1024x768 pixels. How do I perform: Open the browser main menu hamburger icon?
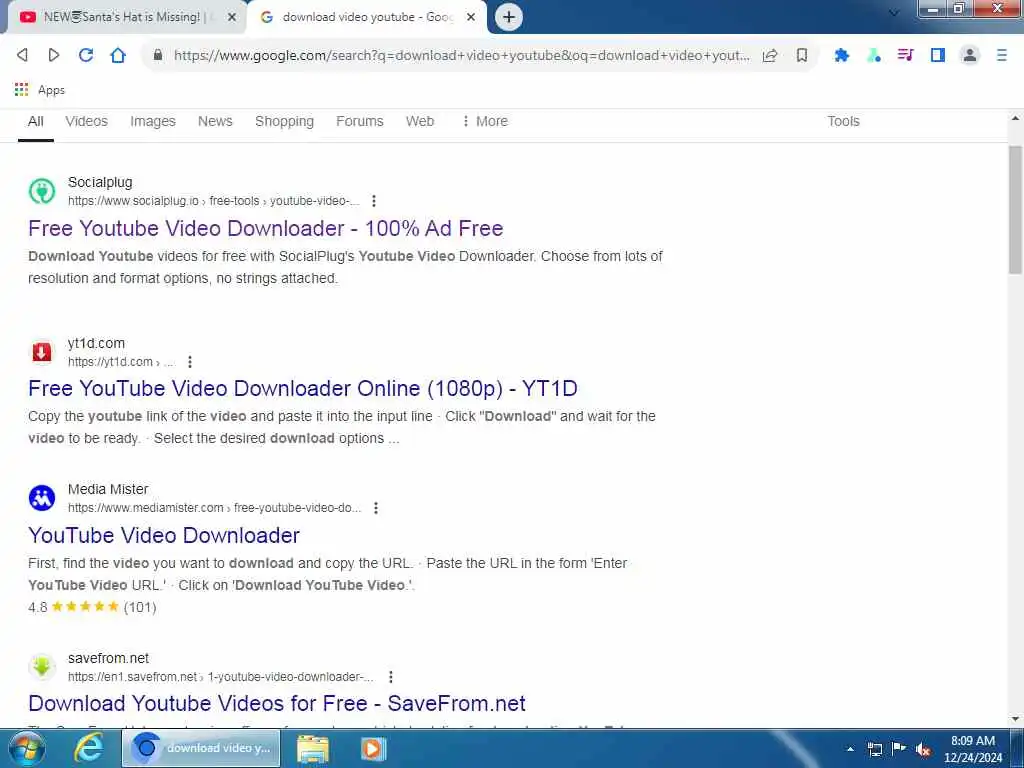click(1002, 56)
